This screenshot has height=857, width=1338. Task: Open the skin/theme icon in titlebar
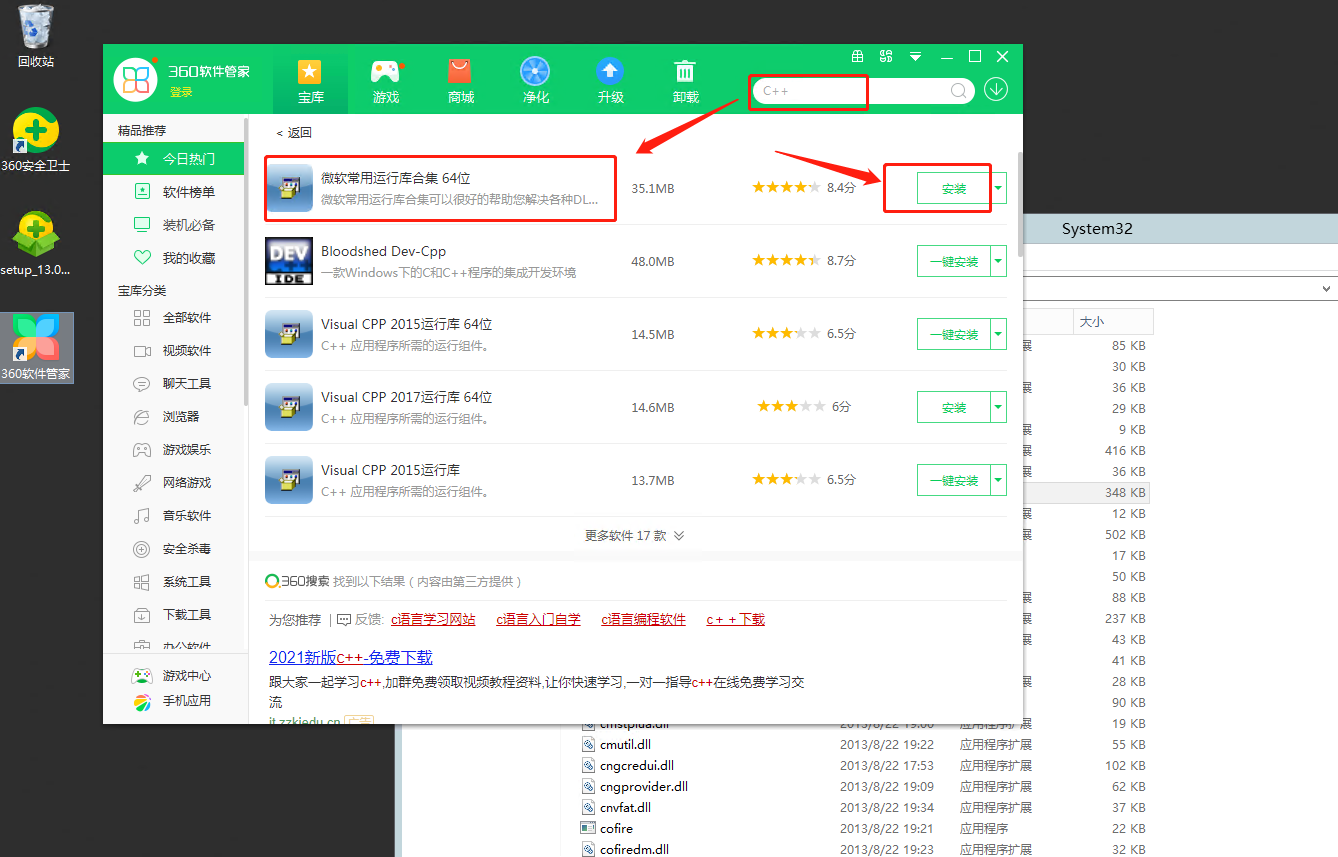pyautogui.click(x=855, y=57)
